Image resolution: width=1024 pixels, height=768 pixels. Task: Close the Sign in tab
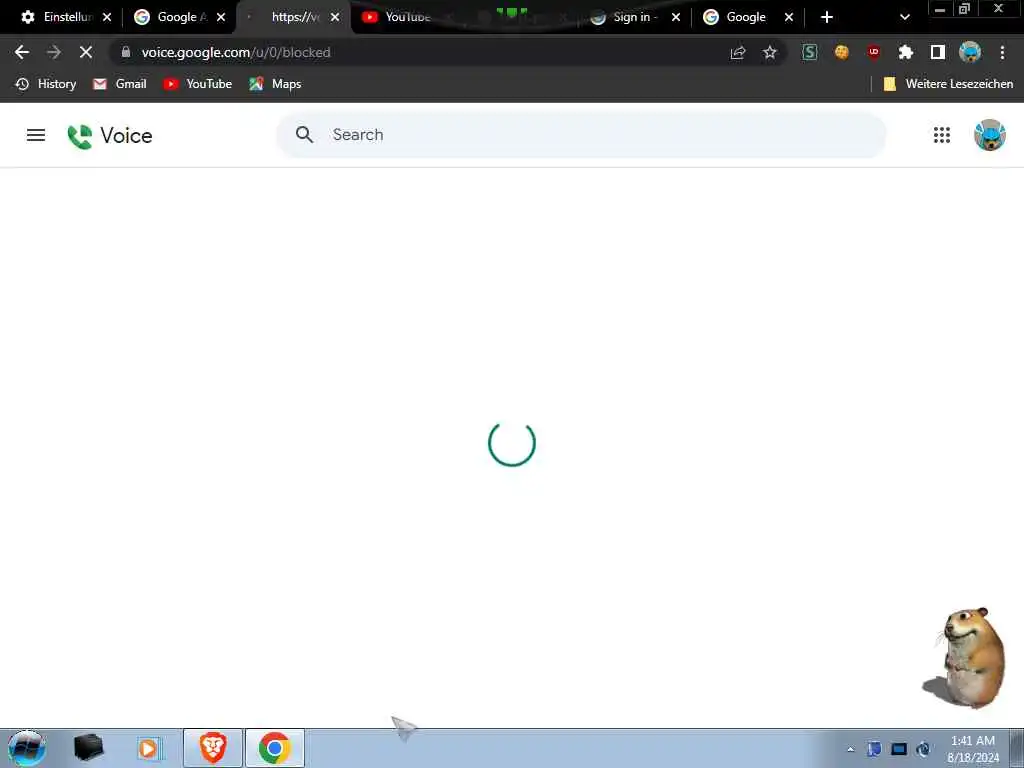(x=676, y=17)
